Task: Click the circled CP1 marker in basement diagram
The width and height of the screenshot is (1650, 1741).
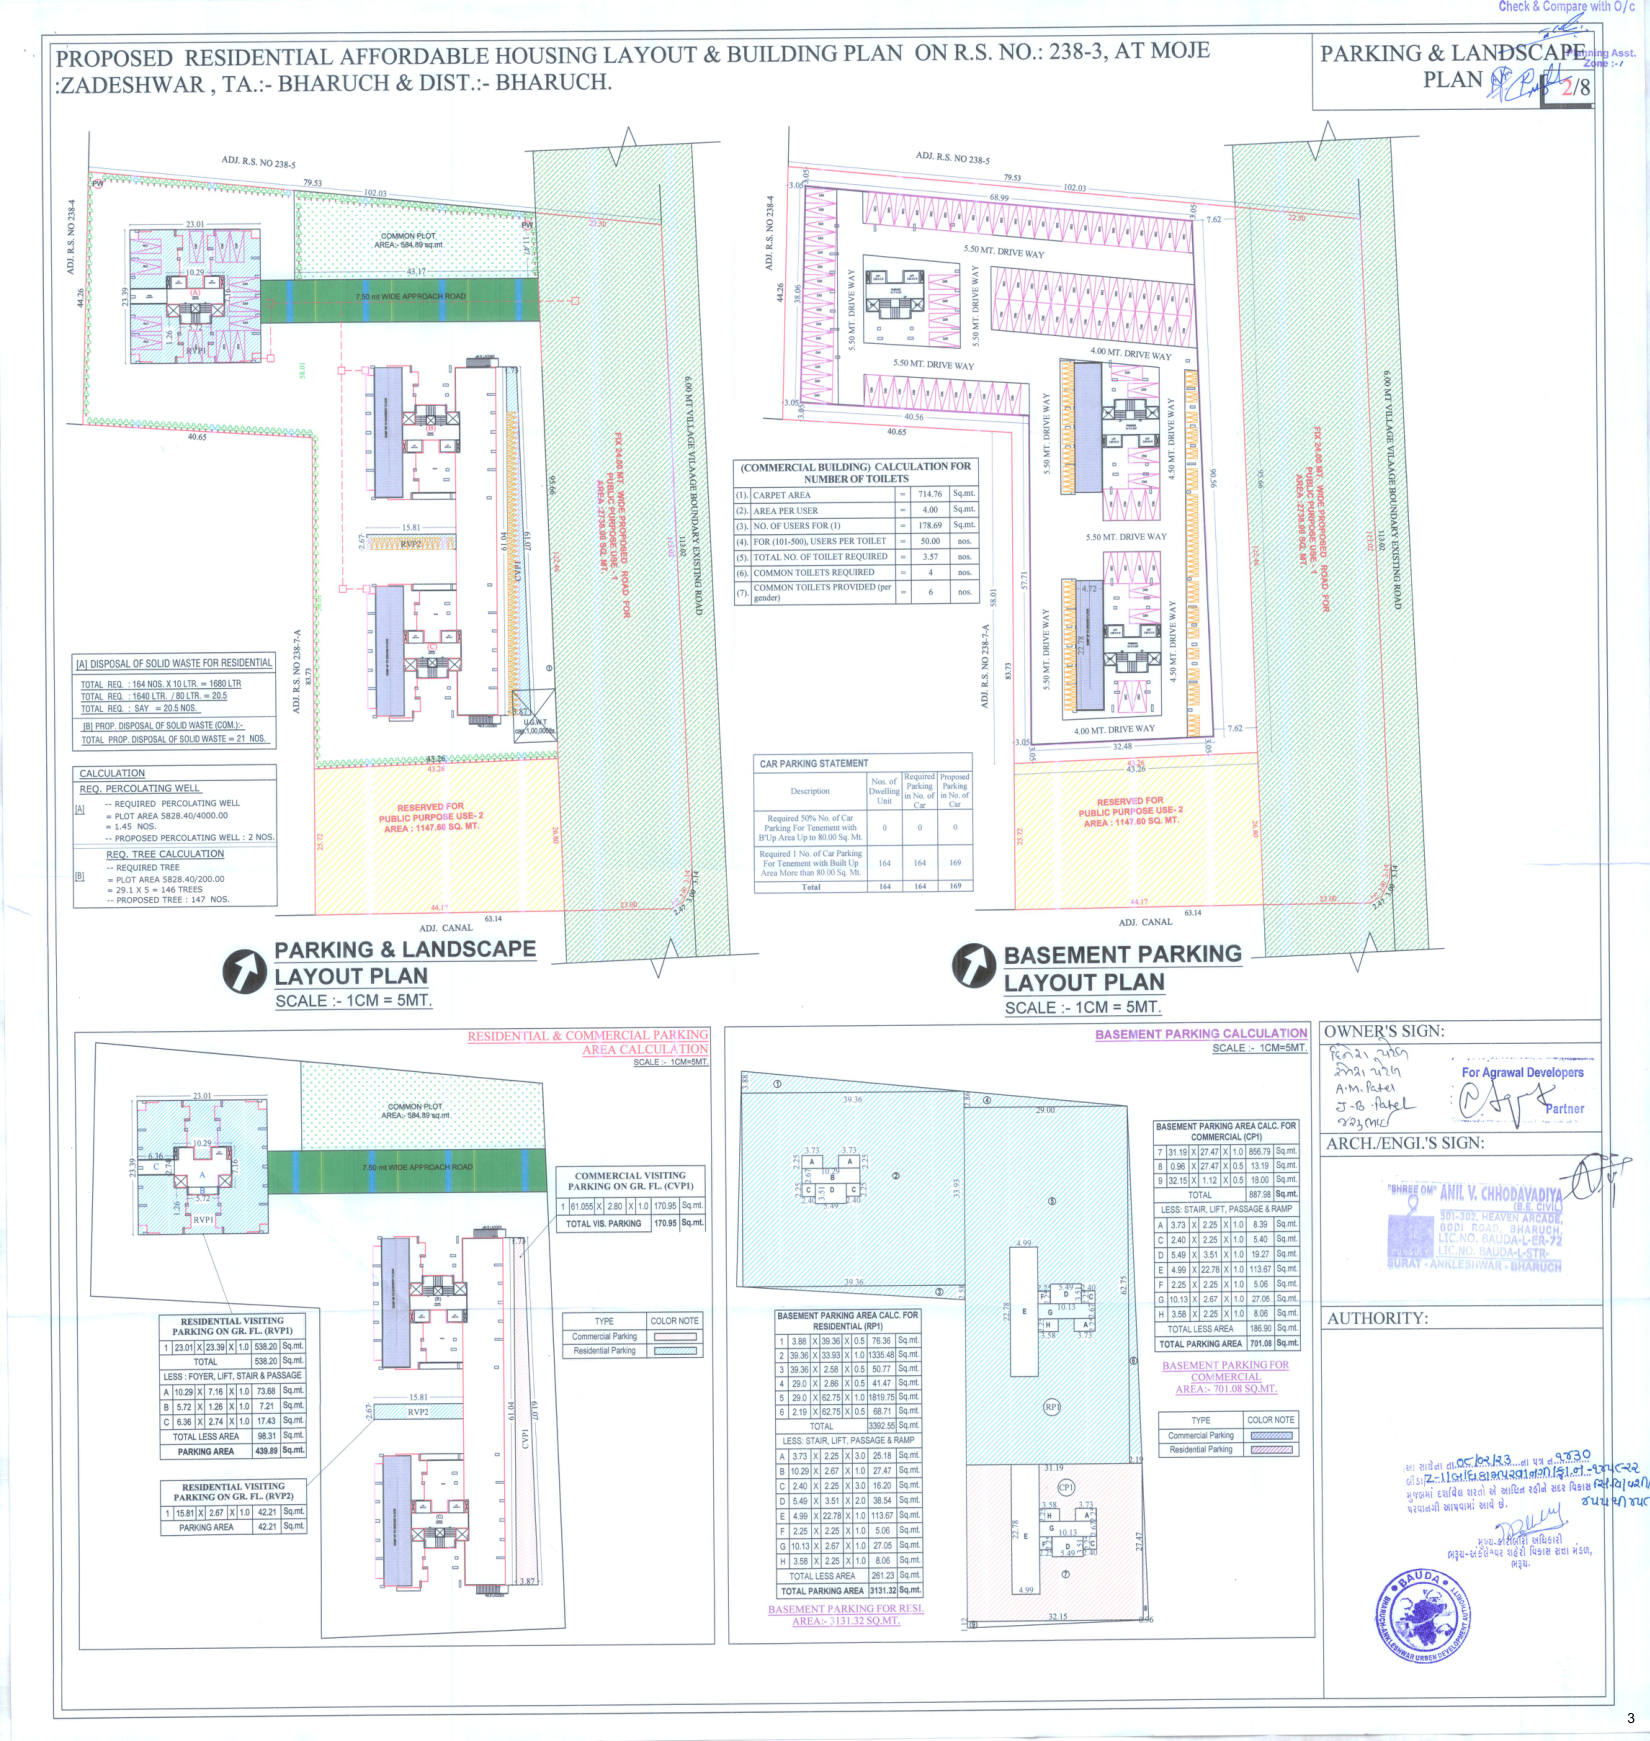Action: point(1066,1487)
